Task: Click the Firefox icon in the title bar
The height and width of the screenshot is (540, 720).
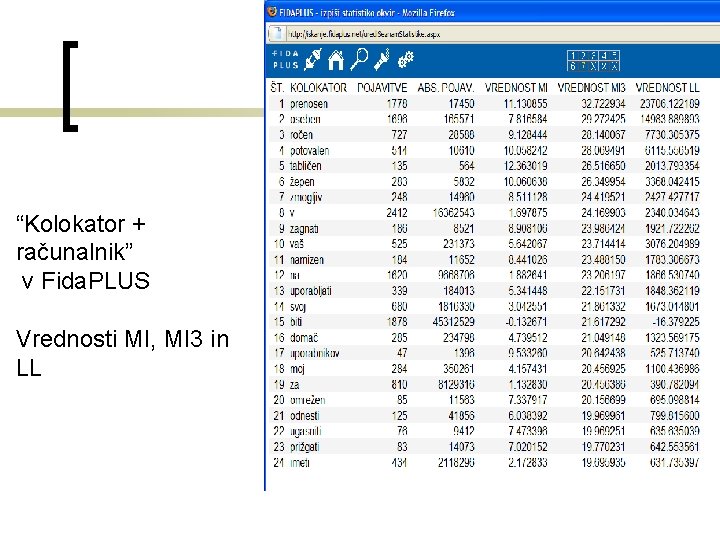Action: [x=272, y=12]
